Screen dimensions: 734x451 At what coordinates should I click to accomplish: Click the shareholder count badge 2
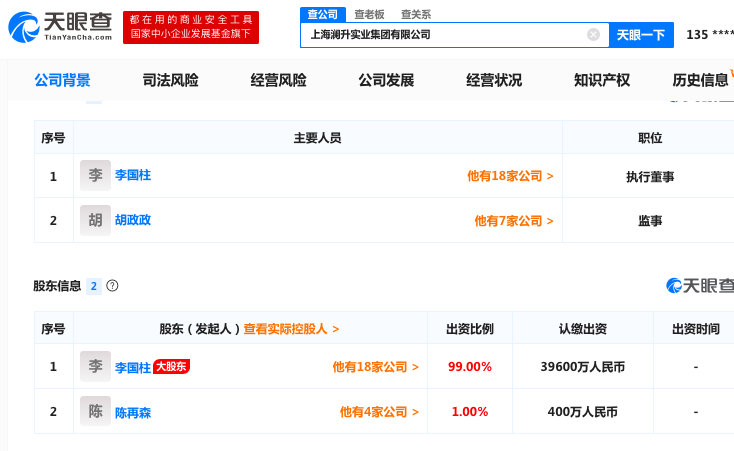(94, 286)
